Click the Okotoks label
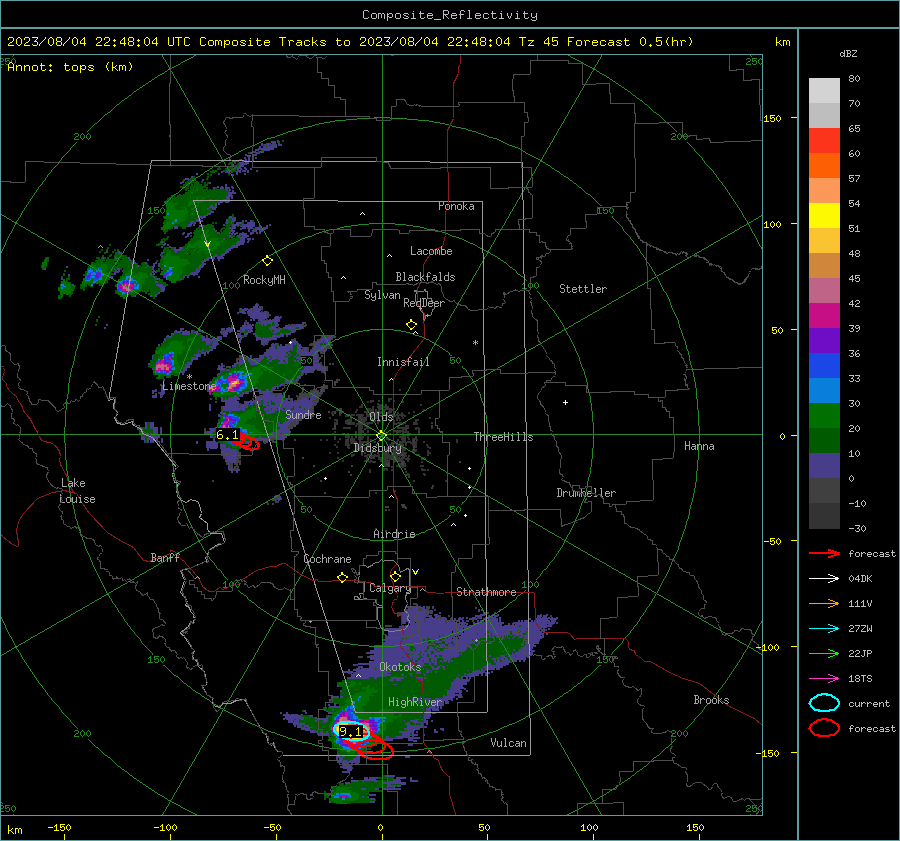900x841 pixels. pyautogui.click(x=400, y=667)
